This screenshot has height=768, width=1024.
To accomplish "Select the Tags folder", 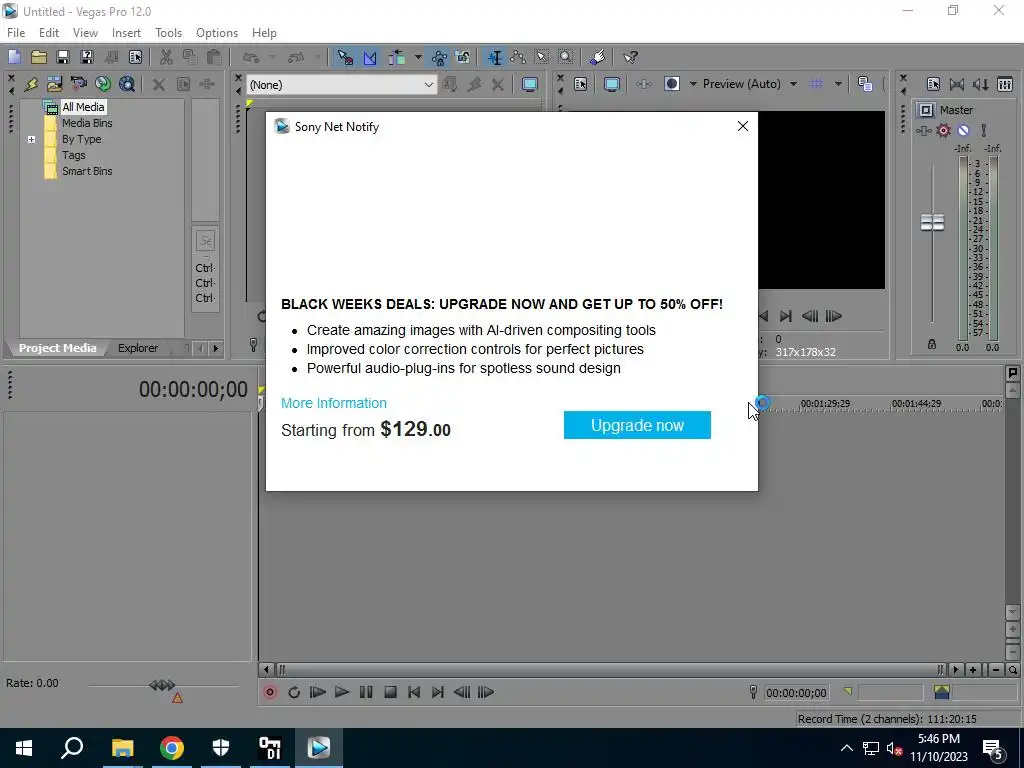I will tap(74, 155).
